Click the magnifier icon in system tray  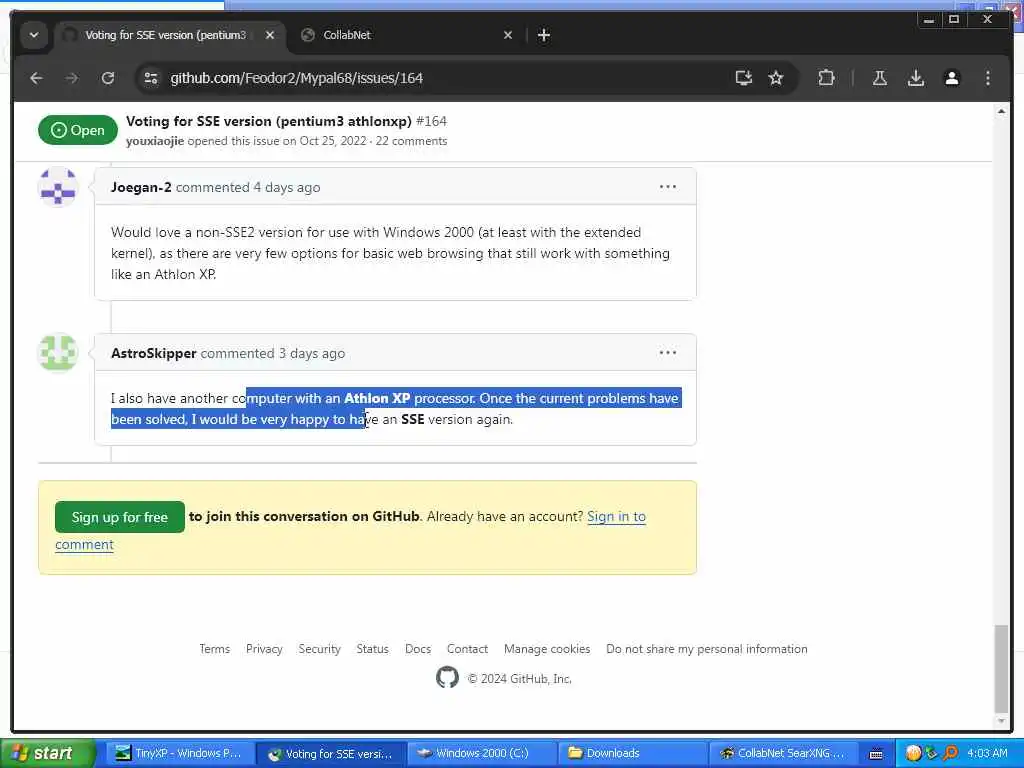coord(950,753)
